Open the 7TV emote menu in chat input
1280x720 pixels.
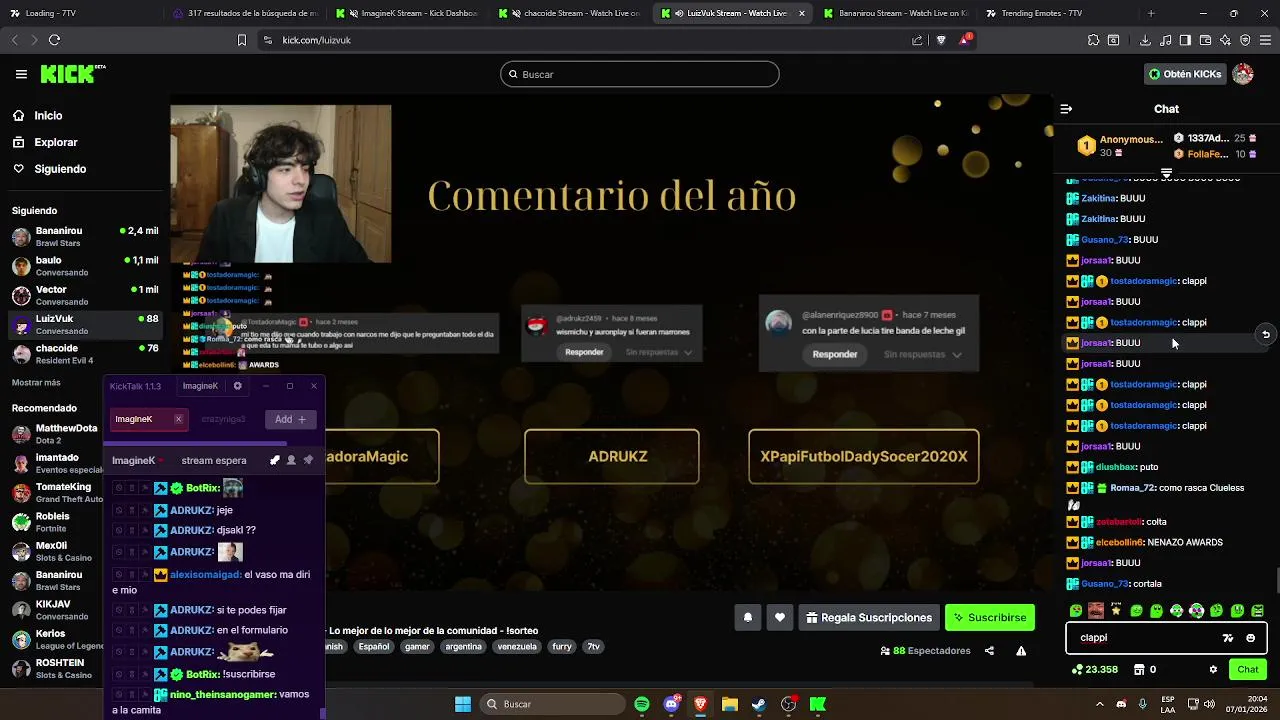(x=1228, y=638)
